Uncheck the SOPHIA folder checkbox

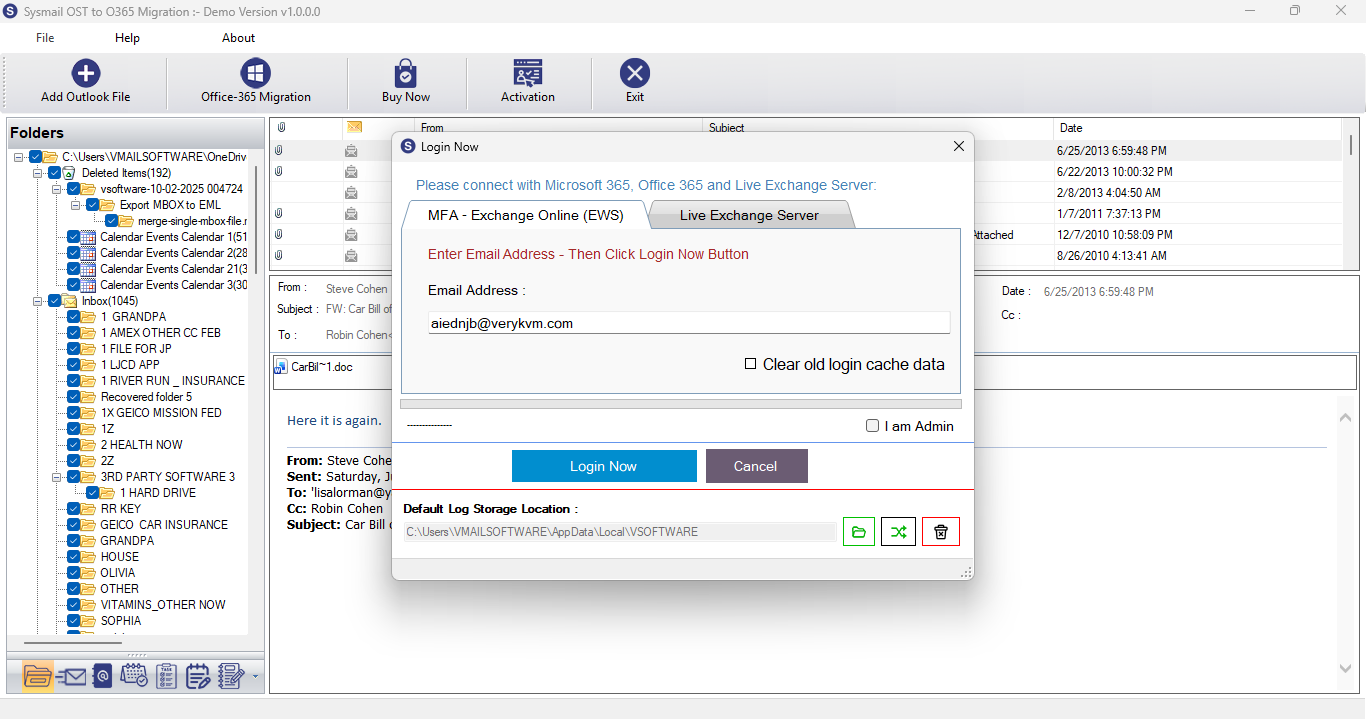pyautogui.click(x=73, y=621)
